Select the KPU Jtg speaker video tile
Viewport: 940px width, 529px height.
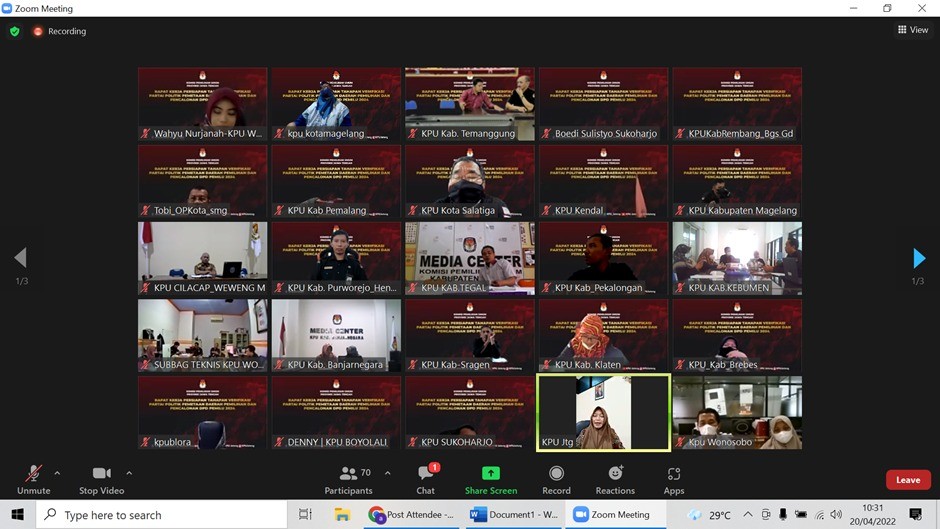(x=604, y=412)
